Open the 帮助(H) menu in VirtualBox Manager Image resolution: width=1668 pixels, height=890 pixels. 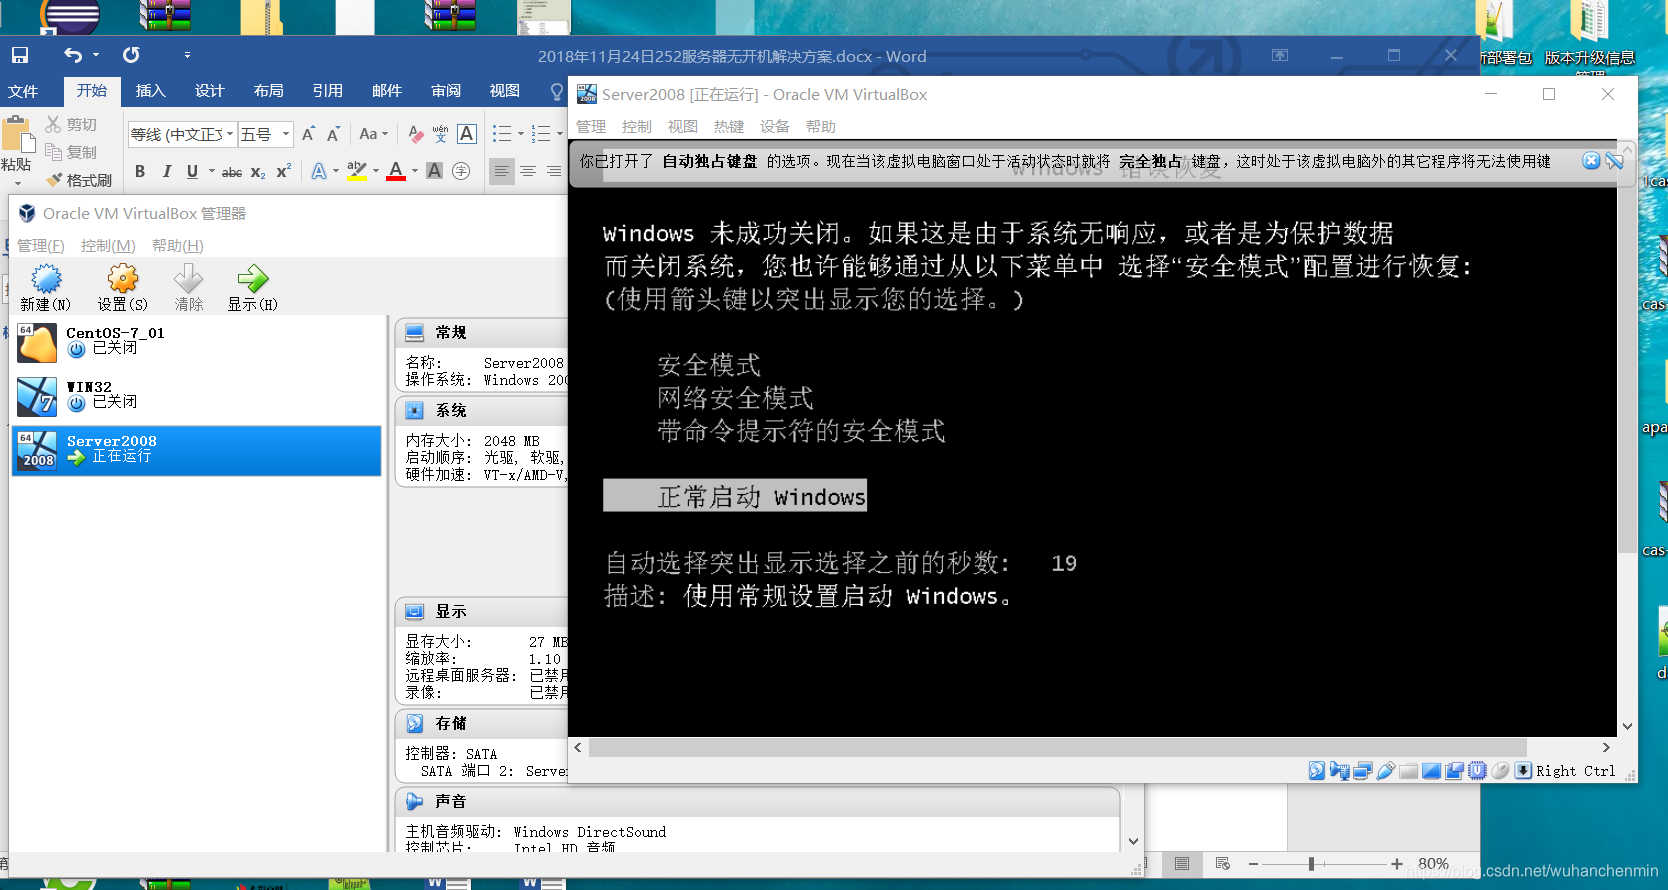(x=177, y=246)
